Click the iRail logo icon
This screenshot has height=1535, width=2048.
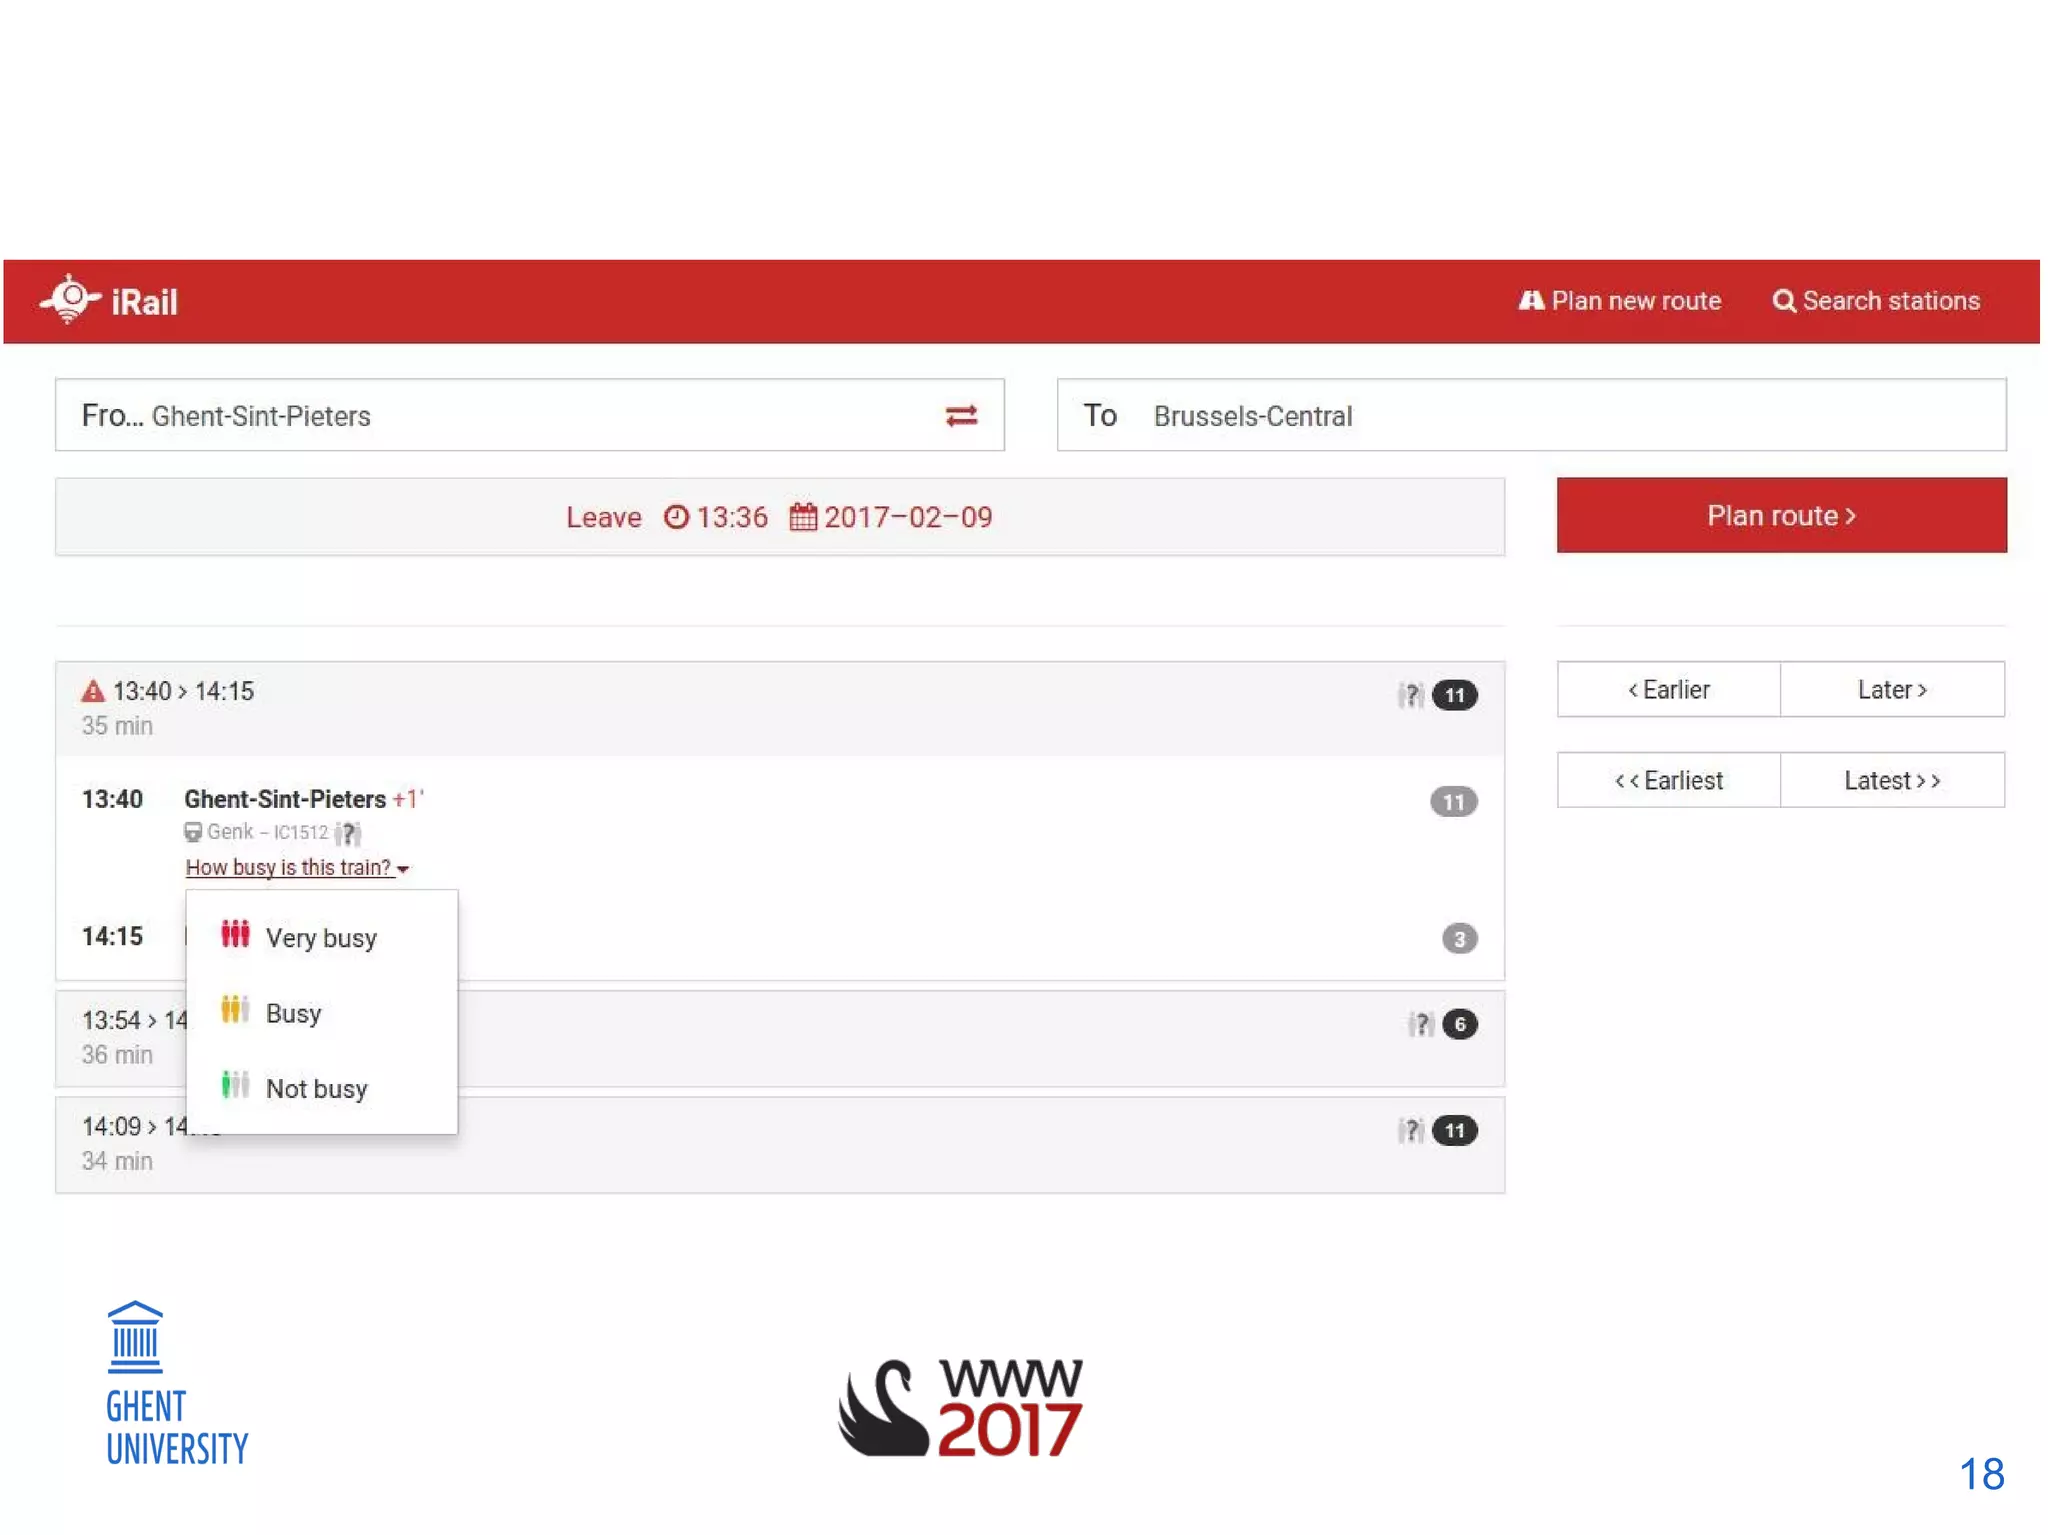click(70, 299)
